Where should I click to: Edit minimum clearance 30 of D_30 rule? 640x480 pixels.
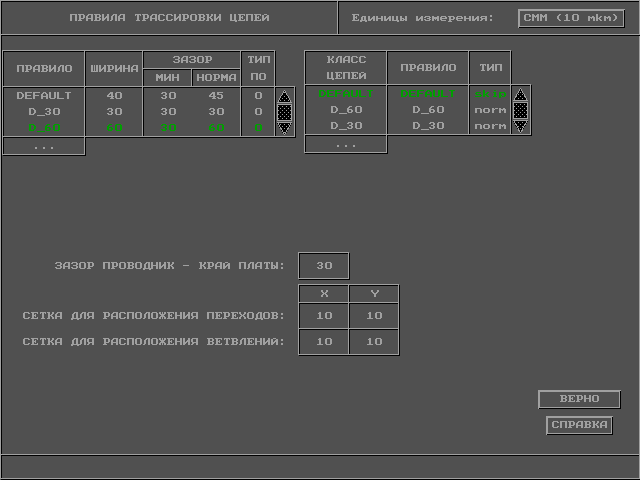point(168,111)
